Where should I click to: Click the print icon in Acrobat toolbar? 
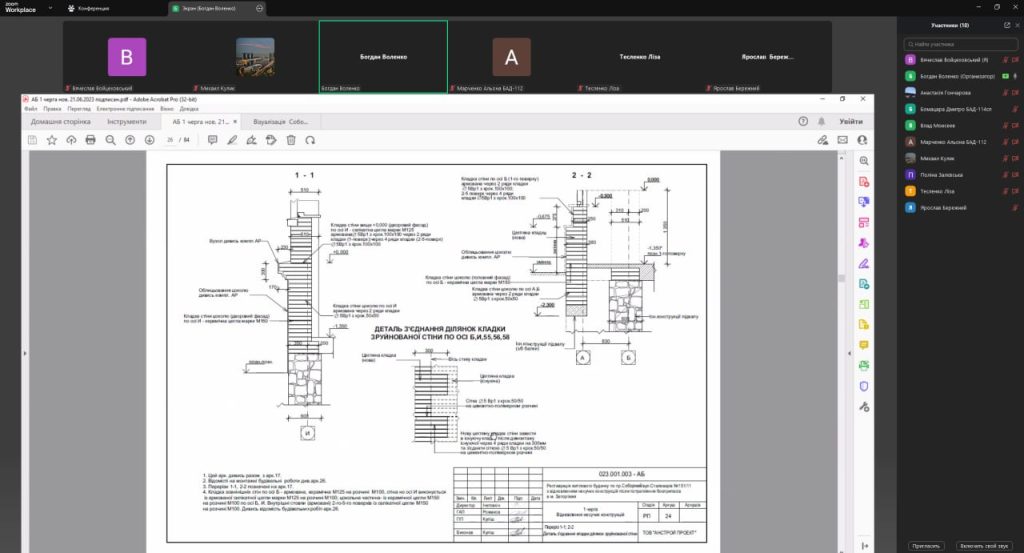click(x=91, y=140)
